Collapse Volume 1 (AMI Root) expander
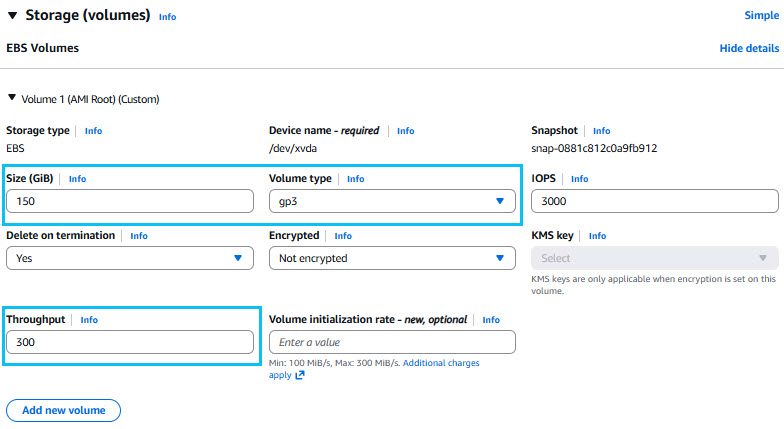The height and width of the screenshot is (429, 784). pos(12,98)
